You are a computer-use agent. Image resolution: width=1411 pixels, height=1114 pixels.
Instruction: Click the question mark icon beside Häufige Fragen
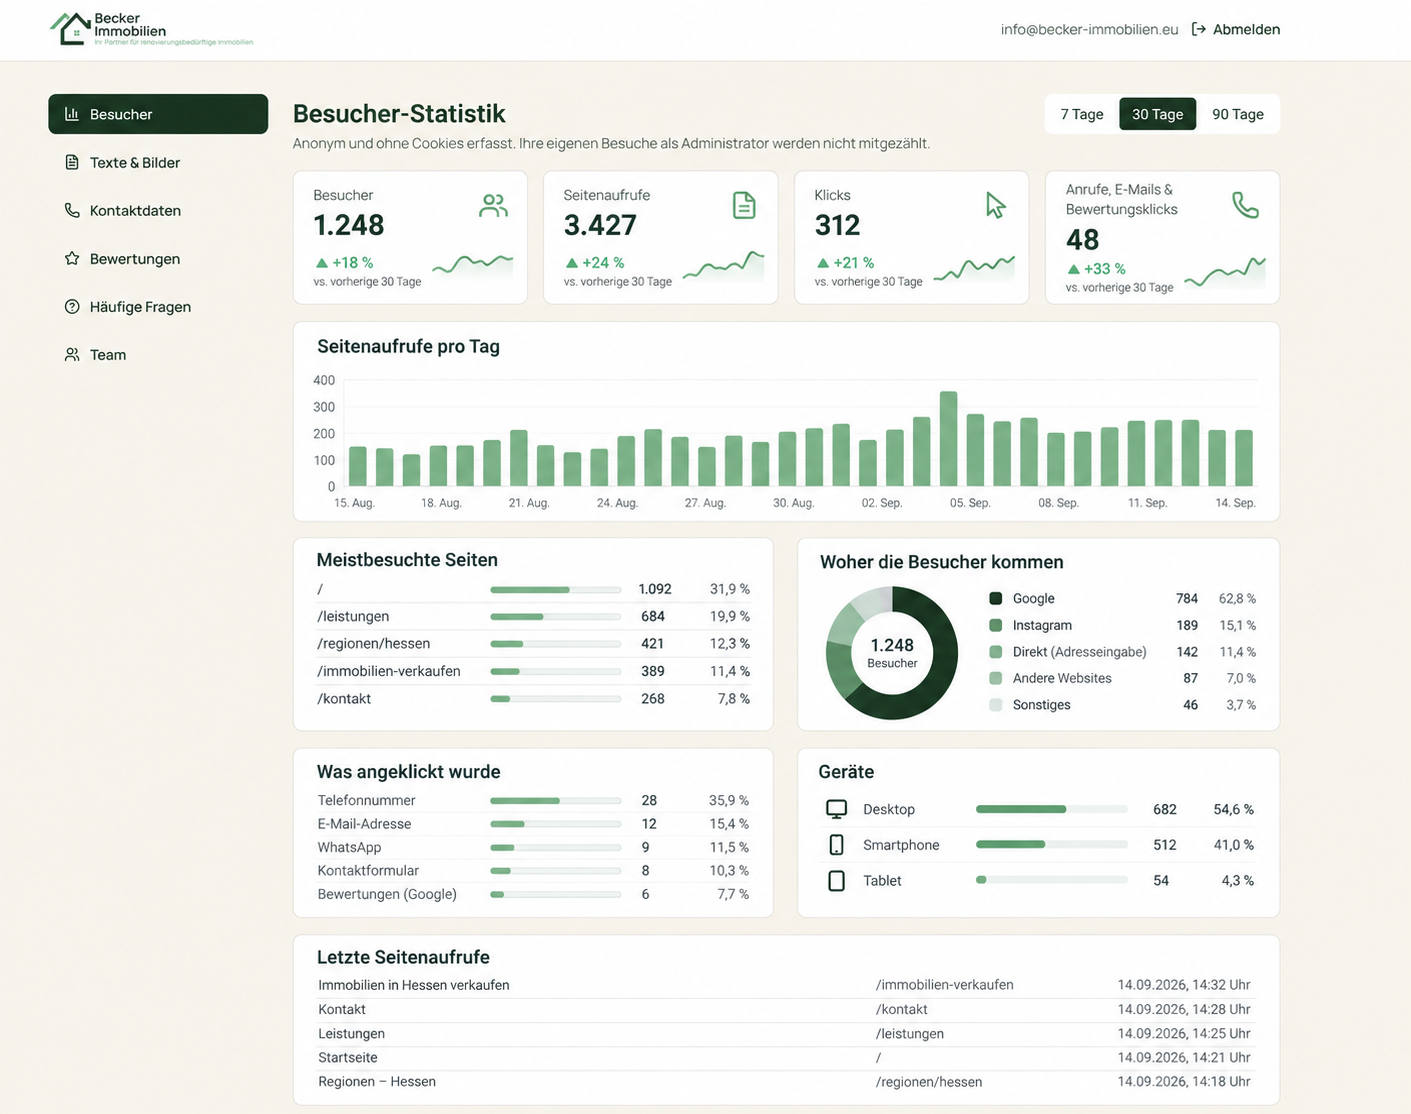(x=72, y=306)
